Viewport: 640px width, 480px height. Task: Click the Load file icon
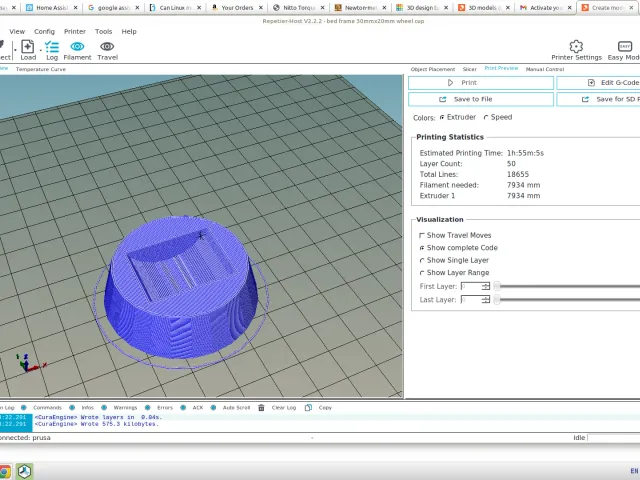click(x=28, y=47)
